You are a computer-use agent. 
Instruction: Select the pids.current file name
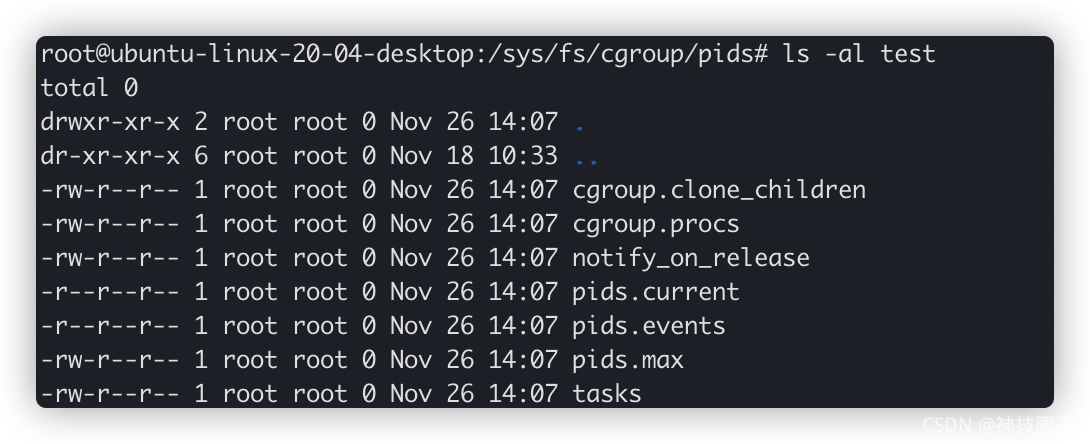[x=656, y=292]
